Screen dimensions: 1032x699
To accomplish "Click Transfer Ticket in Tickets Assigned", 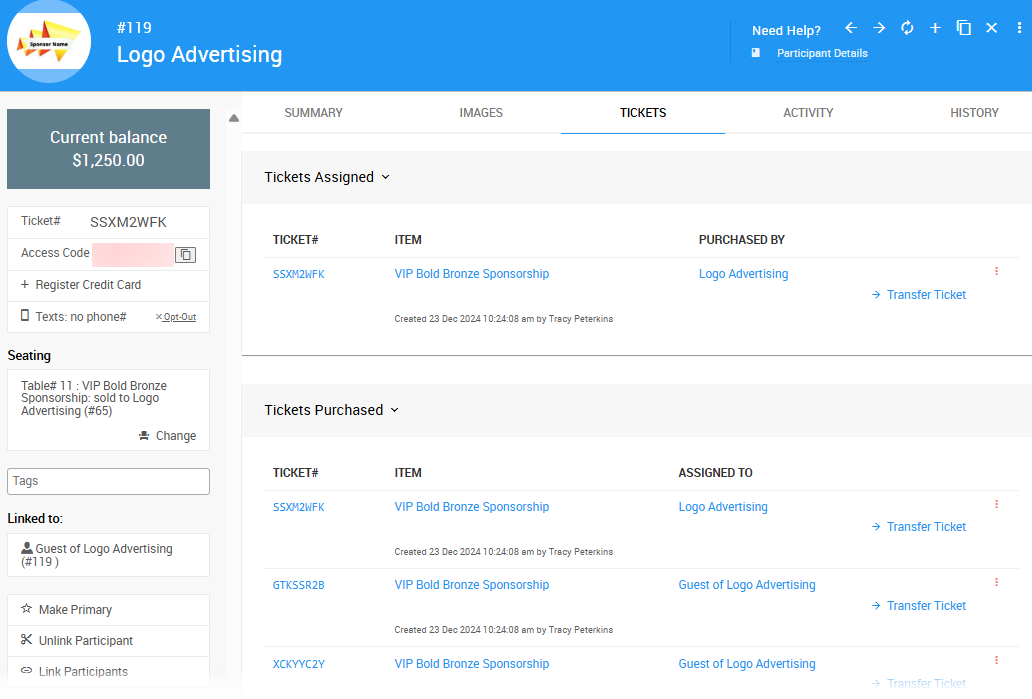I will pos(925,295).
